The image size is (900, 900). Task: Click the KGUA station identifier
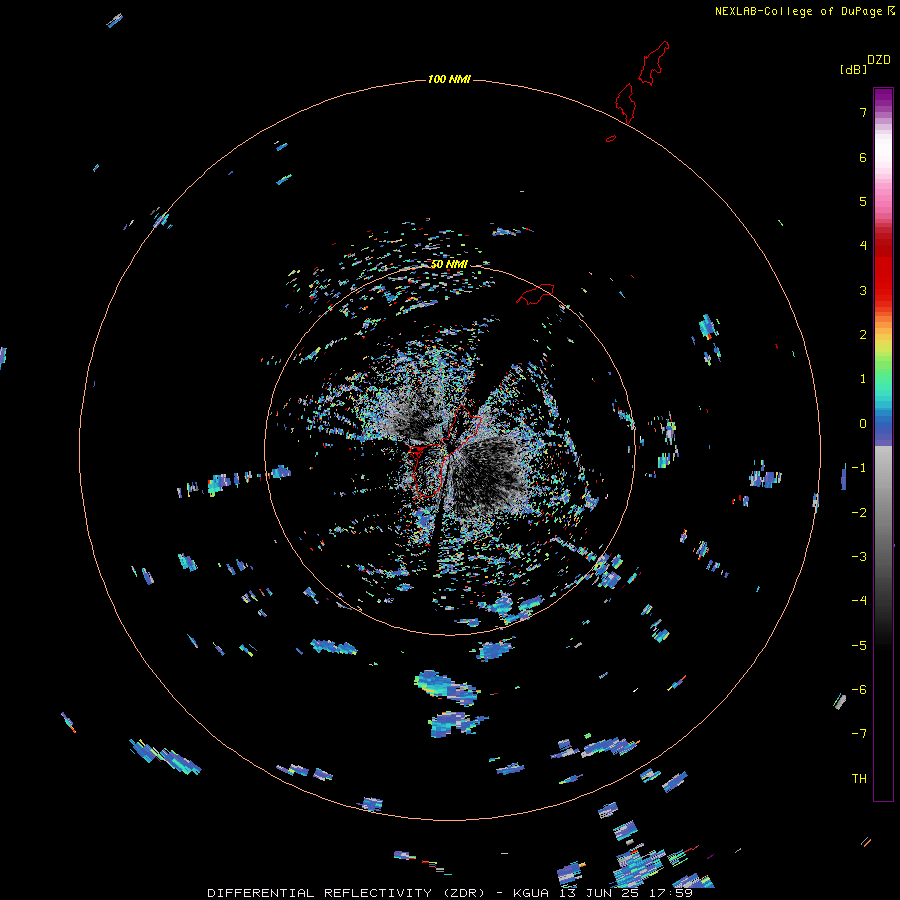[x=531, y=893]
